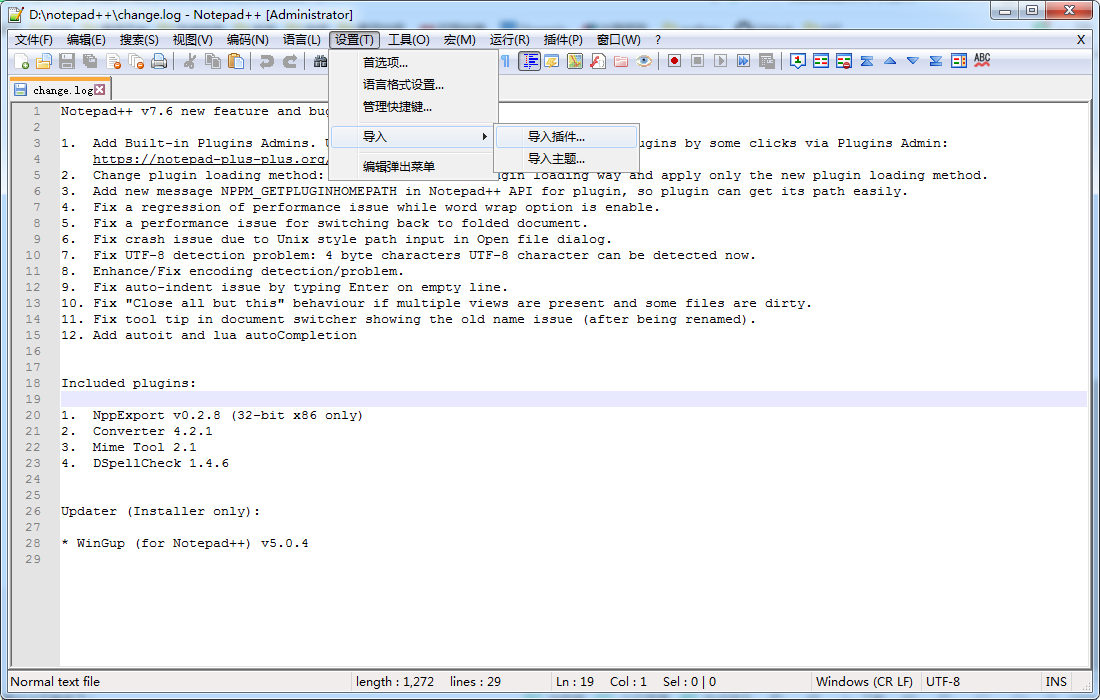Save the file using the floppy disk icon
The image size is (1100, 700).
[x=67, y=62]
